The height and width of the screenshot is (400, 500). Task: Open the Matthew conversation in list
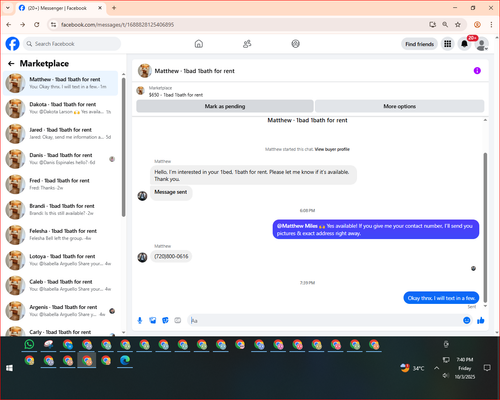click(61, 83)
